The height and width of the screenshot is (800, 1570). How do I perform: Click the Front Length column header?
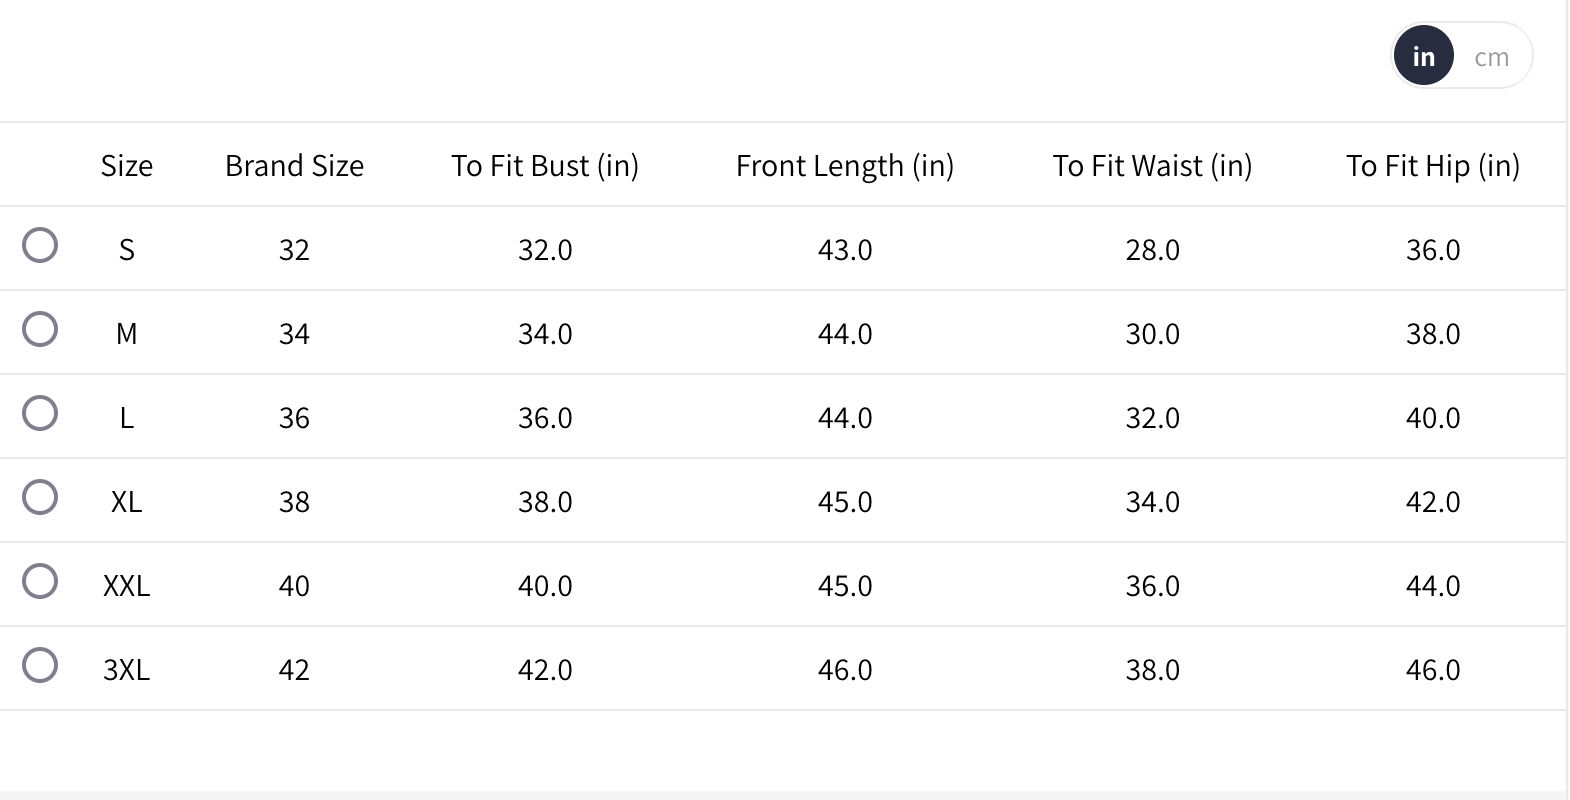[845, 166]
